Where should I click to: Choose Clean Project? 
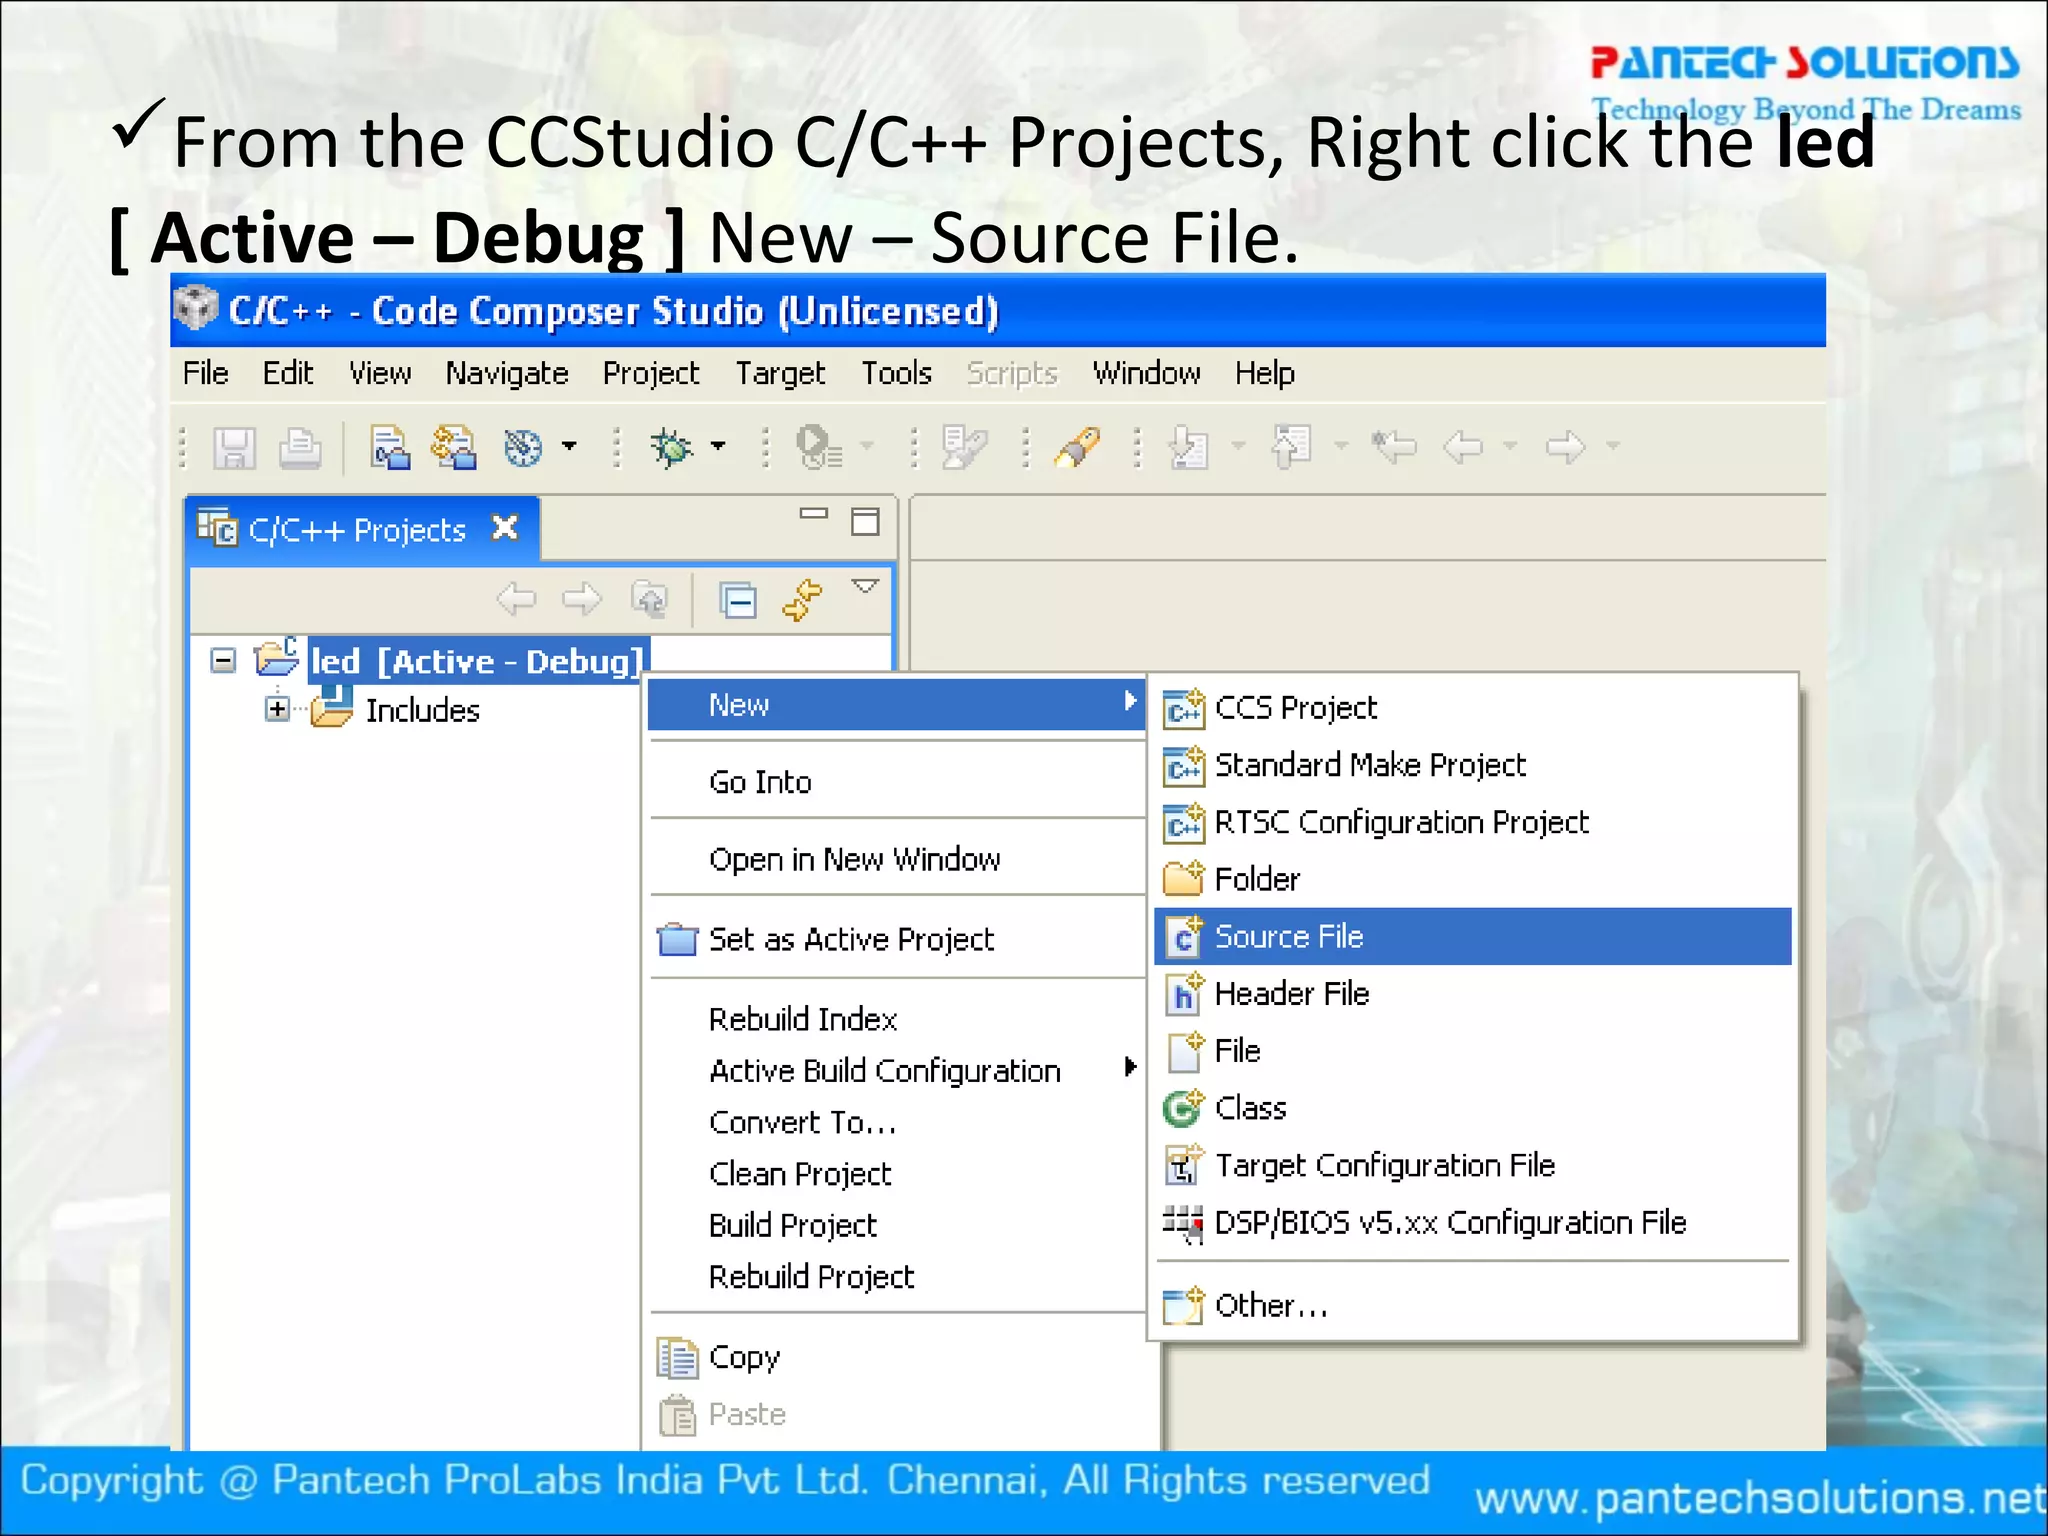896,1173
